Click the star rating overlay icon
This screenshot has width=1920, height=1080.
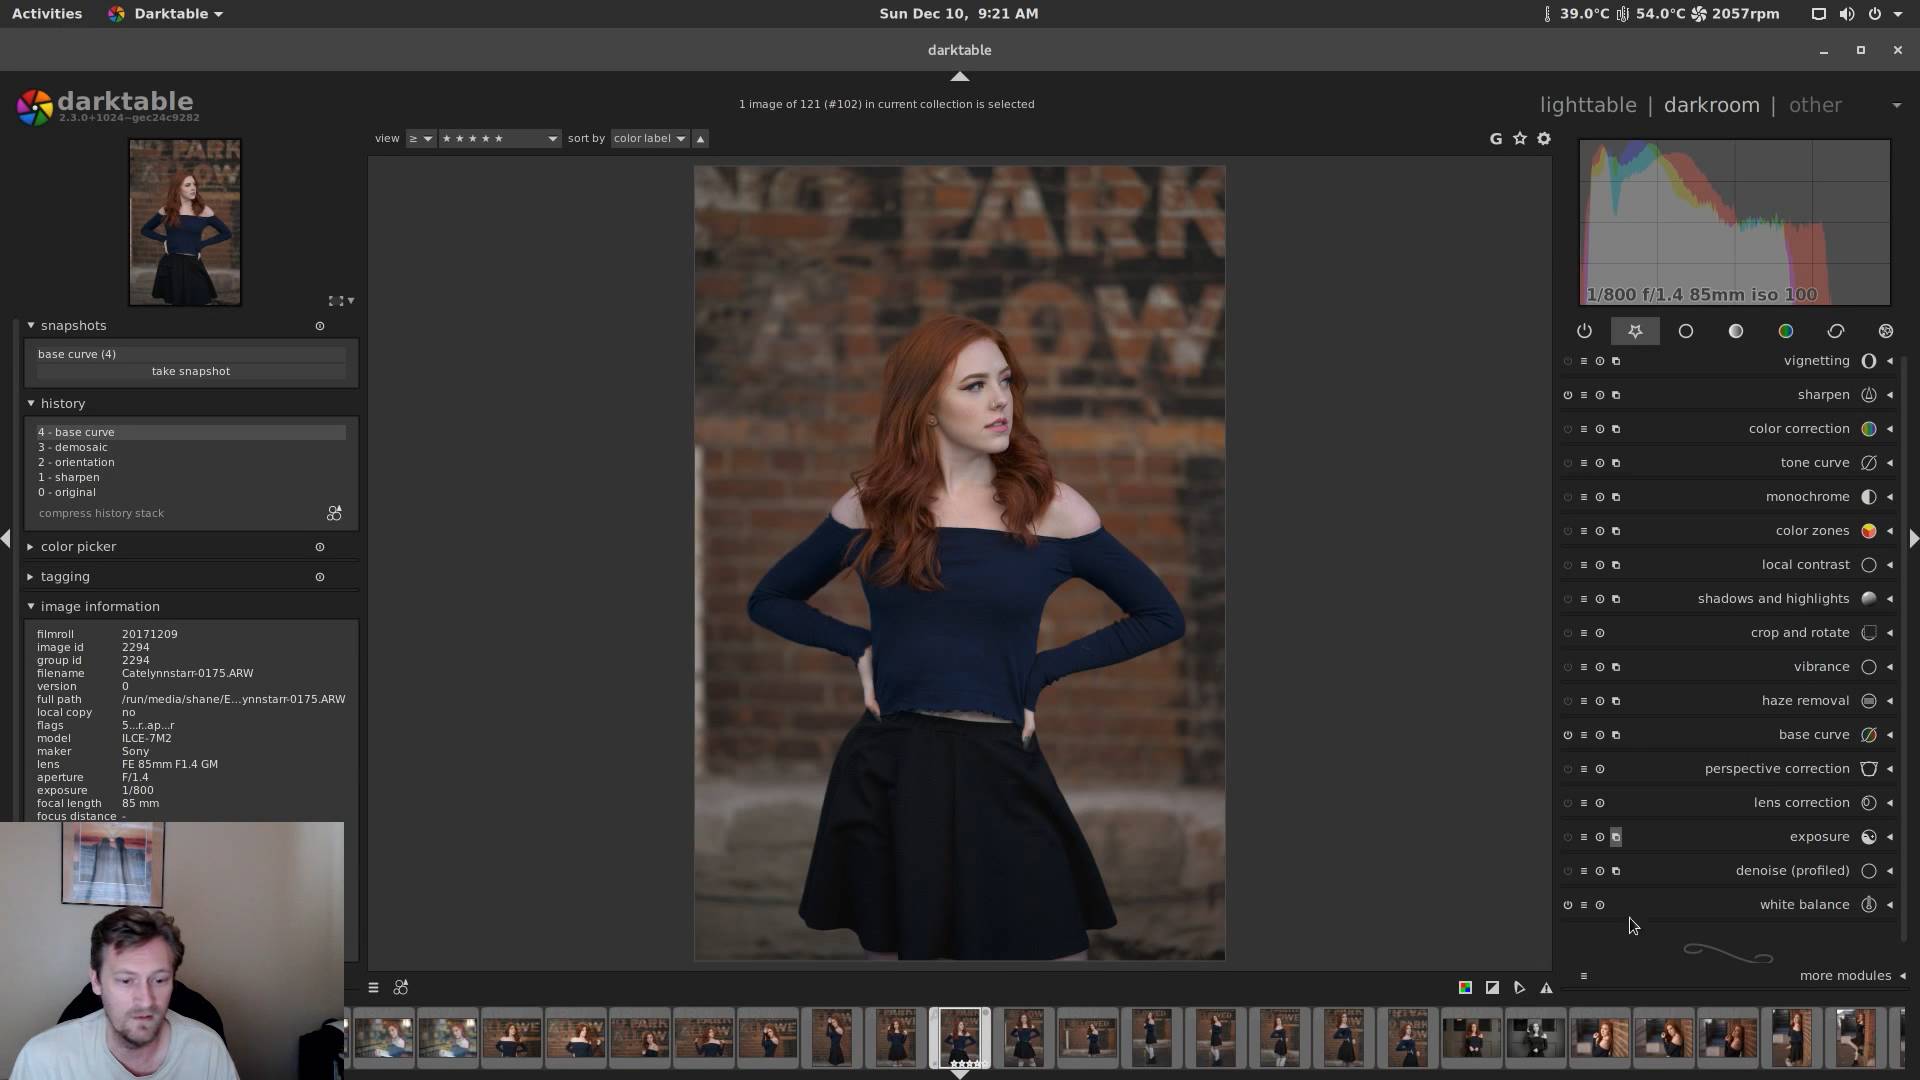1520,139
